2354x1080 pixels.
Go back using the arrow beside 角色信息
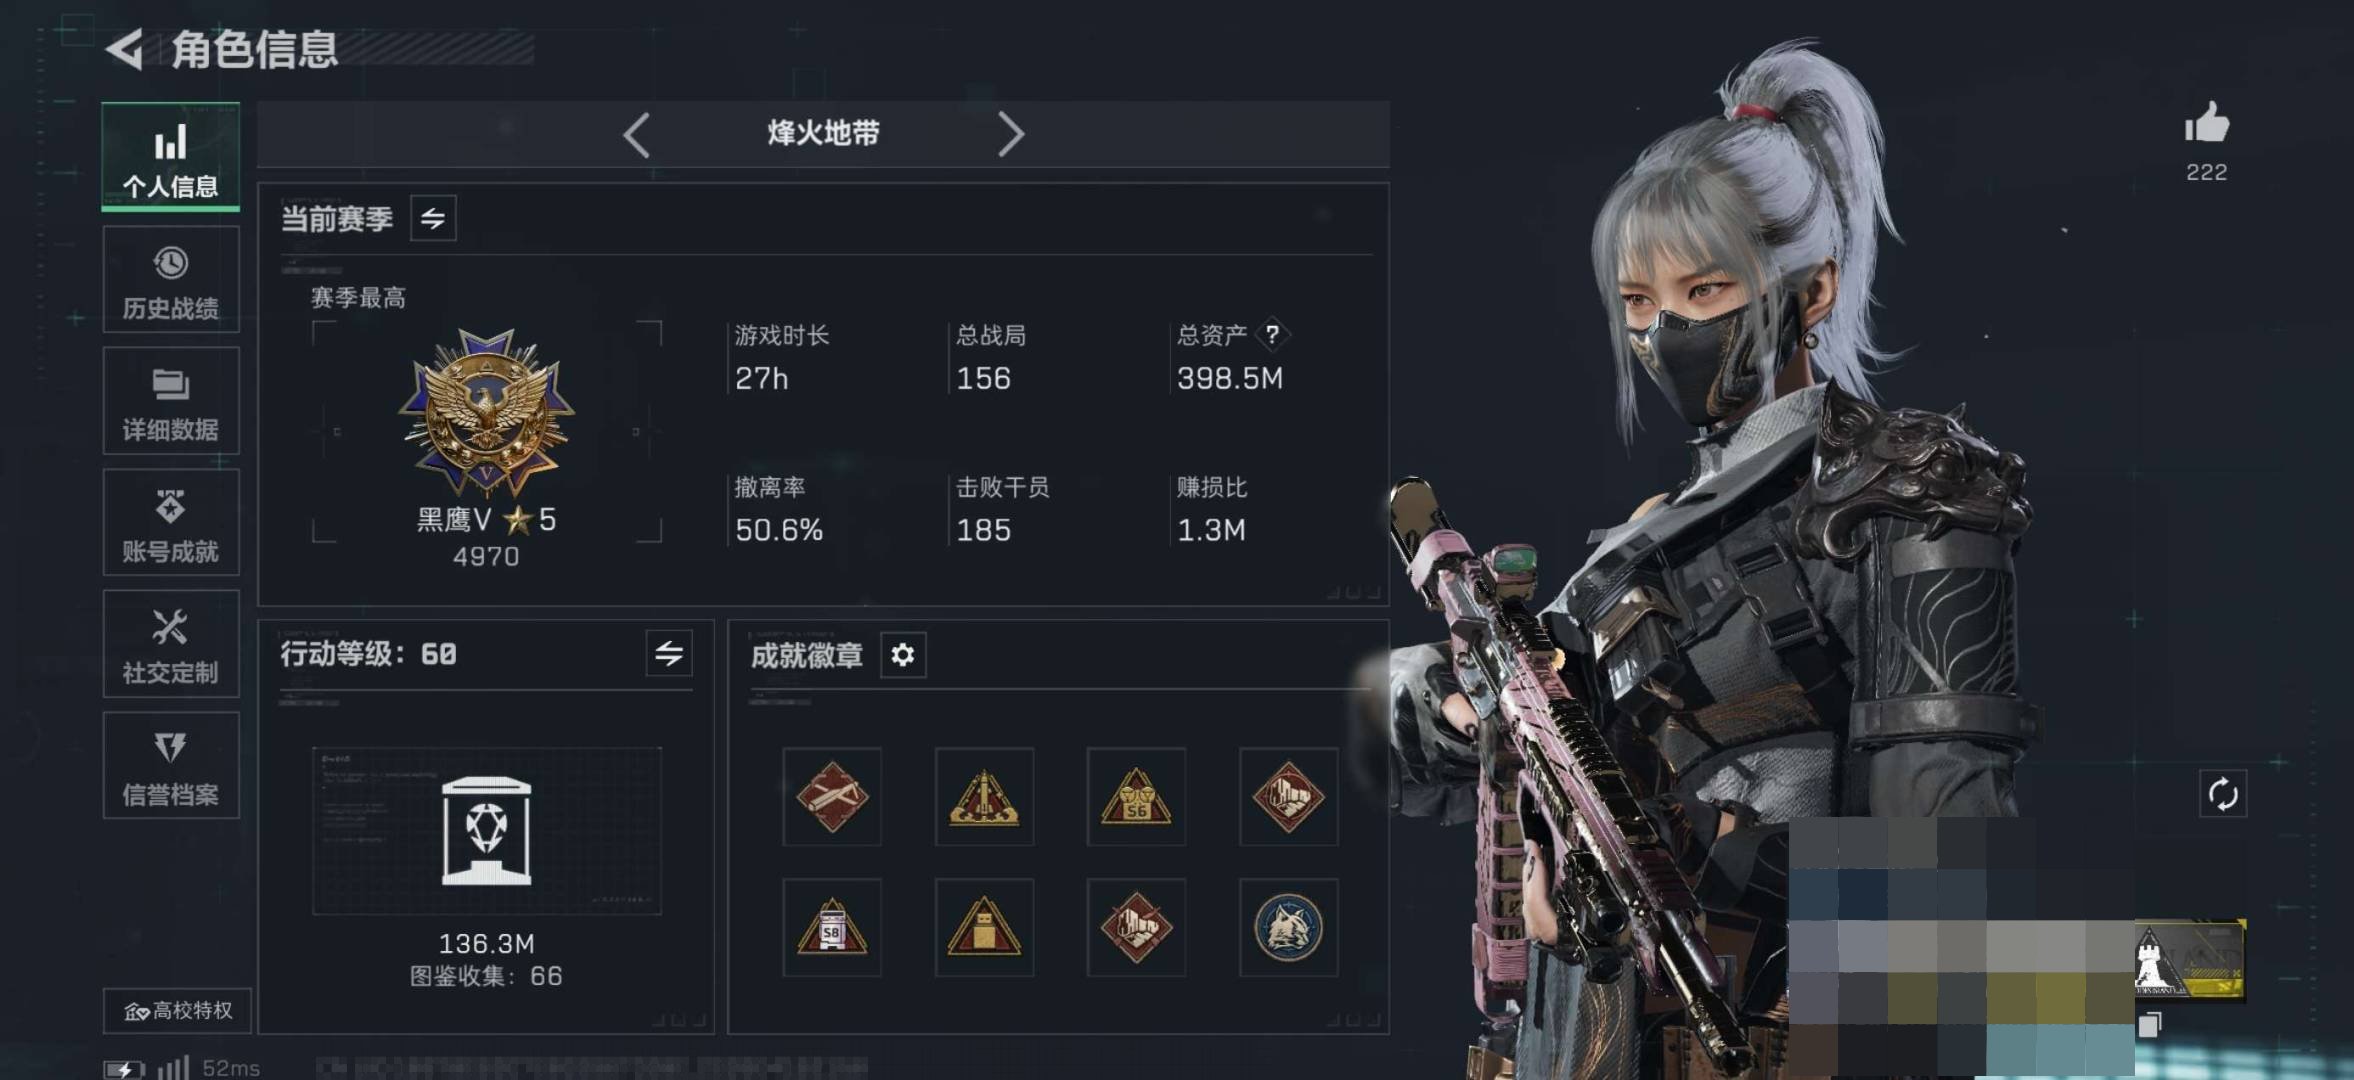coord(125,50)
